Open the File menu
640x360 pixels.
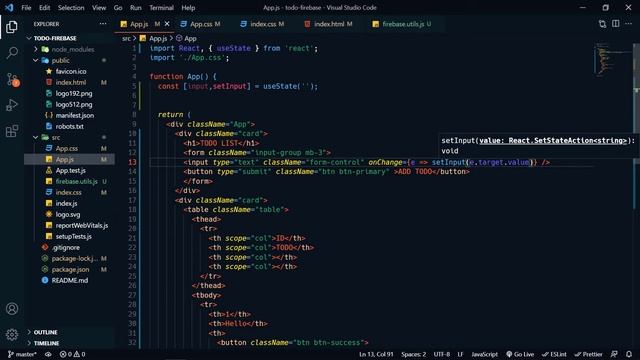pyautogui.click(x=26, y=7)
